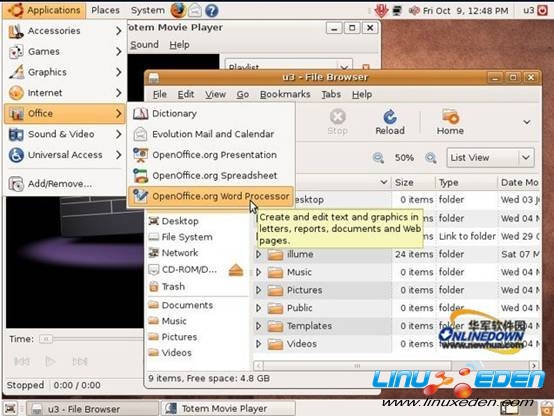The image size is (554, 416).
Task: Launch OpenOffice.org Word Processor
Action: 211,196
